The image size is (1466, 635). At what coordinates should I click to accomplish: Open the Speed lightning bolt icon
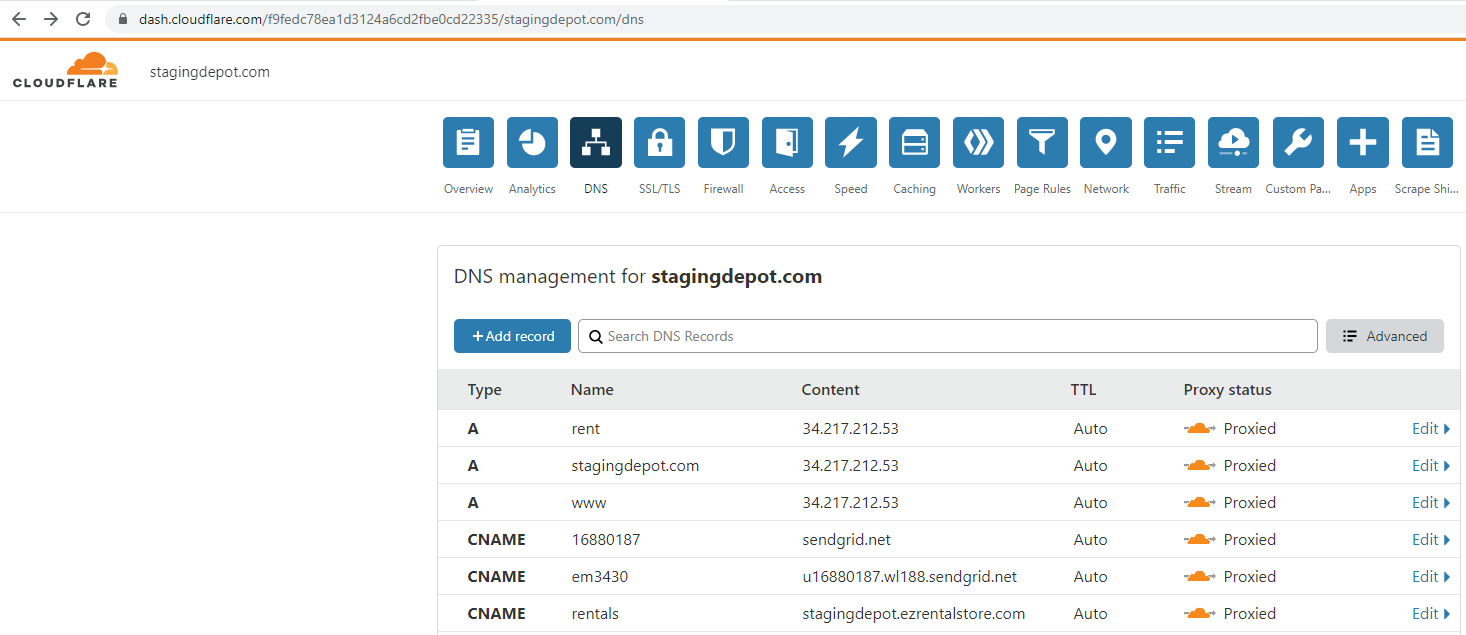tap(851, 142)
